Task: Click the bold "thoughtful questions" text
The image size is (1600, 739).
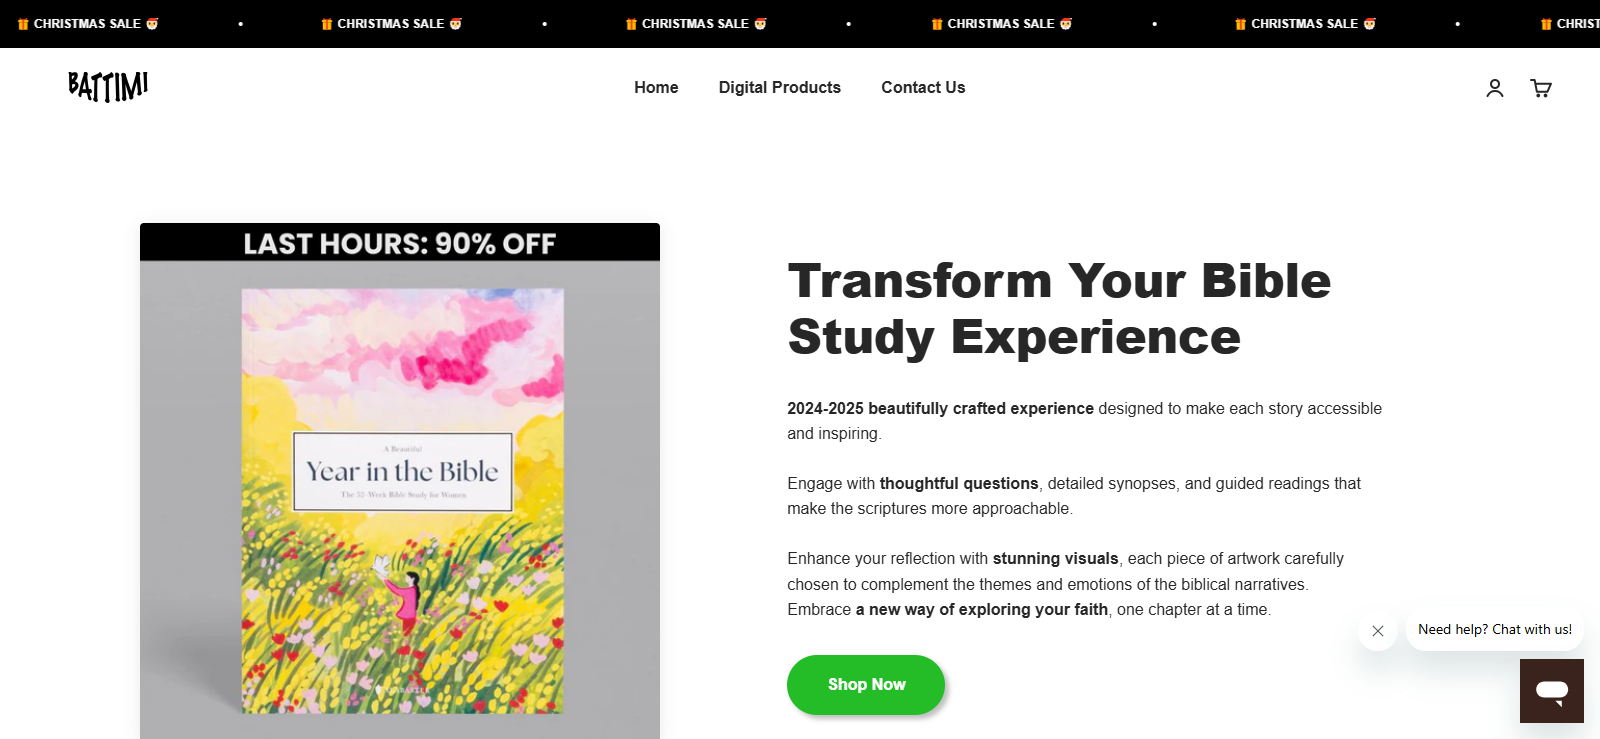Action: tap(959, 484)
